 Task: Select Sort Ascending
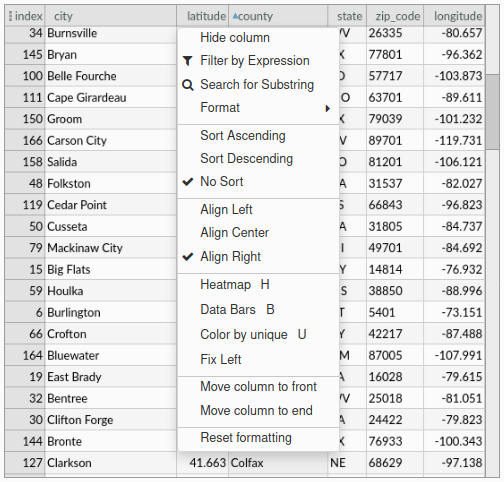pos(258,136)
